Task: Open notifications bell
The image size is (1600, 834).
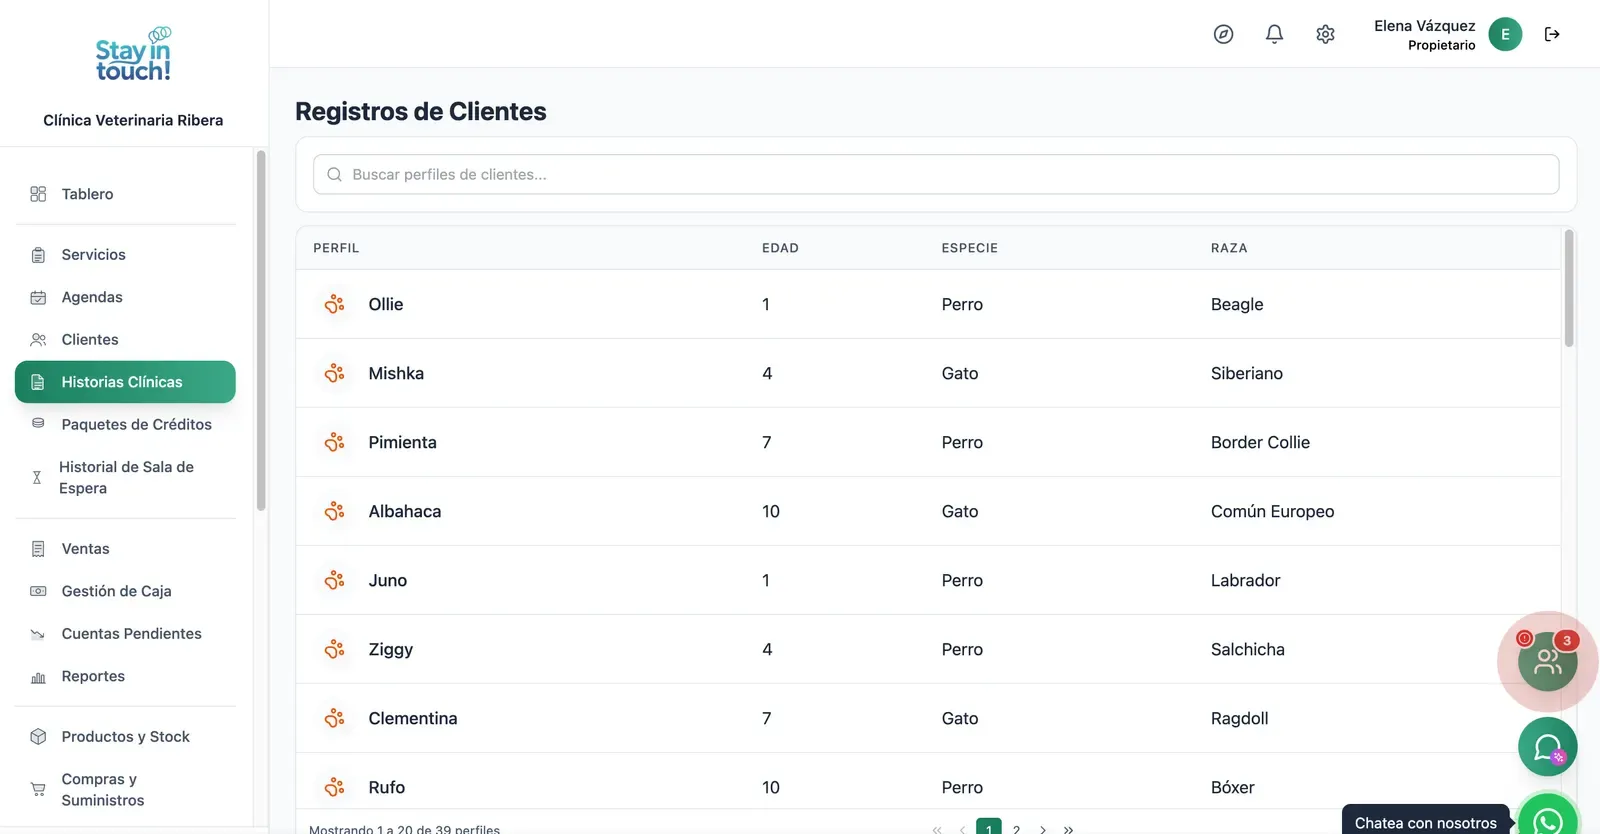Action: pyautogui.click(x=1274, y=34)
